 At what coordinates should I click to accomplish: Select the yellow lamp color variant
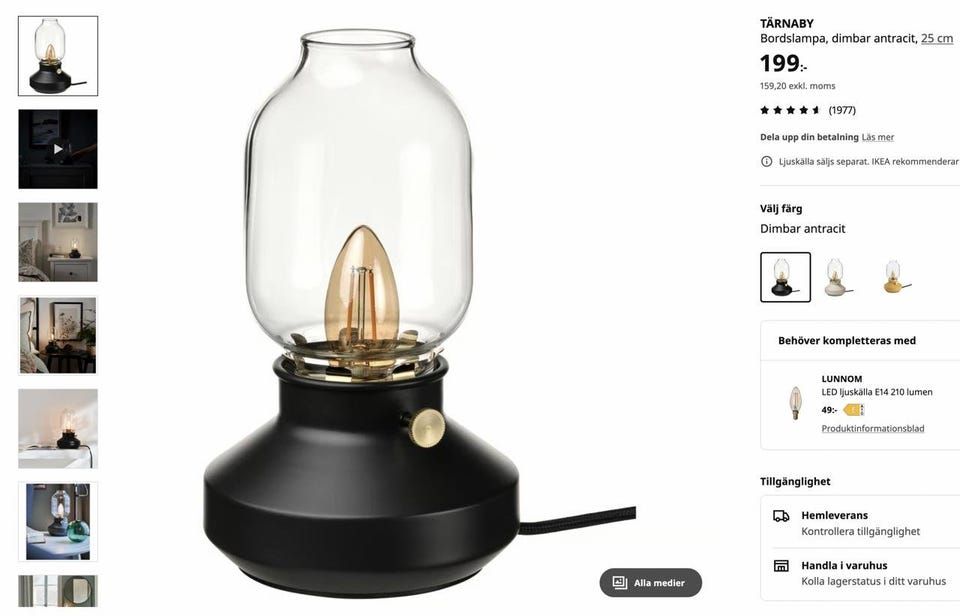coord(894,277)
